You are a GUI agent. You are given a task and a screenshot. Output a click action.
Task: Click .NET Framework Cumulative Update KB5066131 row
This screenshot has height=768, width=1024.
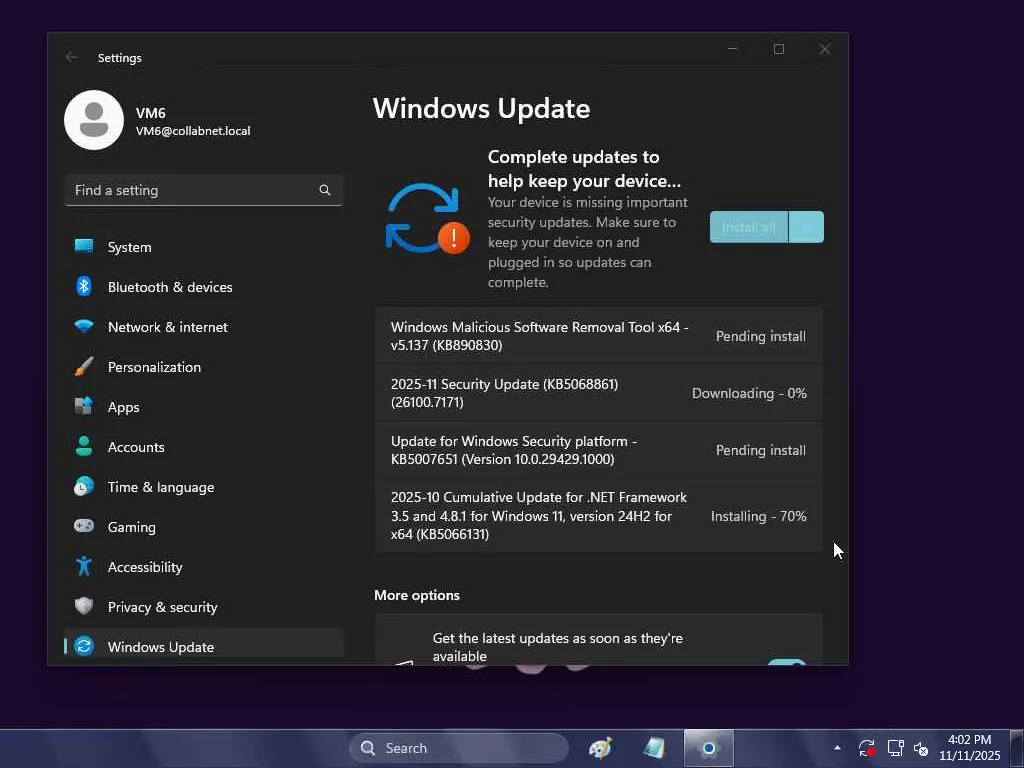pos(598,515)
